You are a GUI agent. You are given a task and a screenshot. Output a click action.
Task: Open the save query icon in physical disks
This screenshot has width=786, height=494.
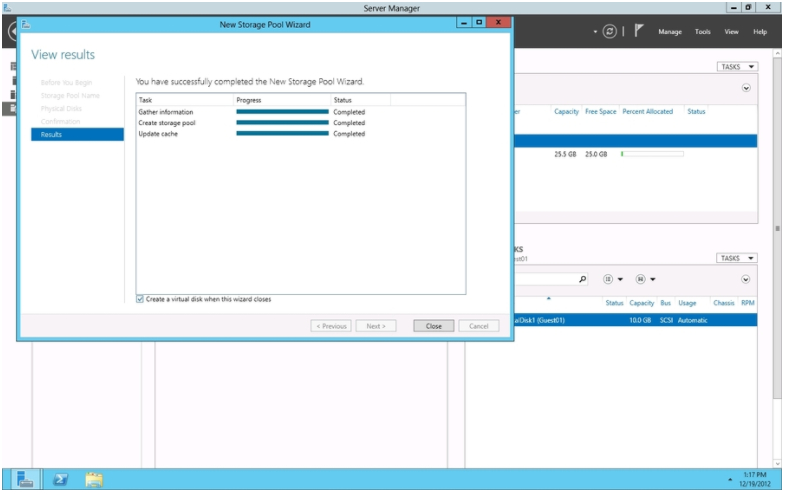pyautogui.click(x=640, y=279)
